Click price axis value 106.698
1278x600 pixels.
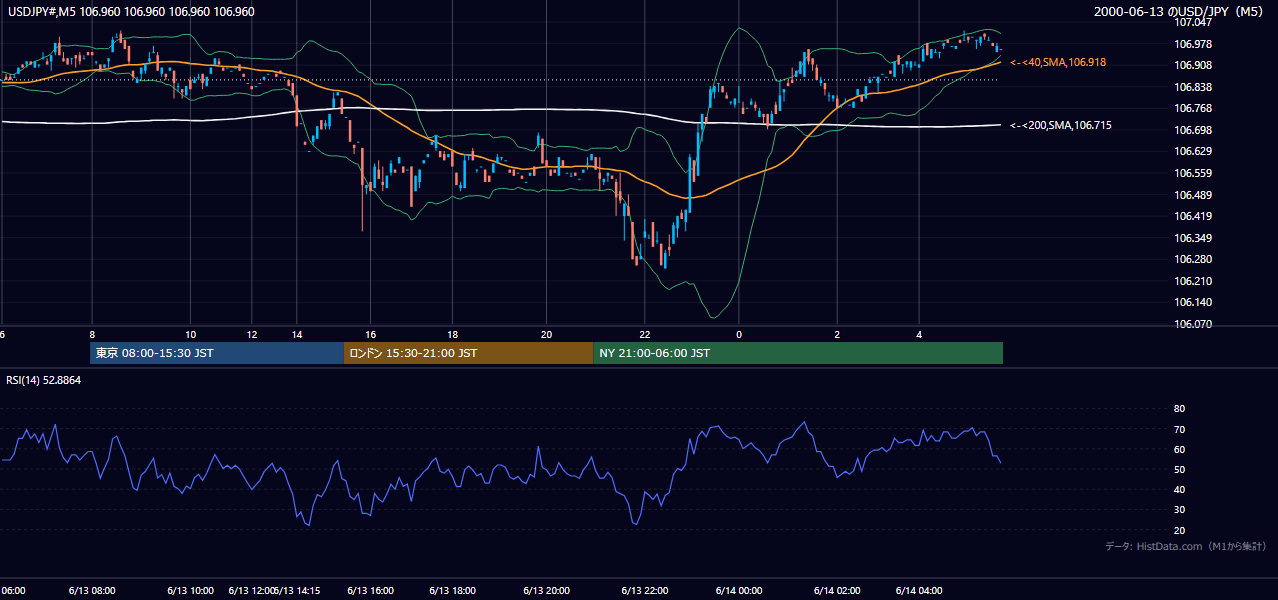[1193, 130]
